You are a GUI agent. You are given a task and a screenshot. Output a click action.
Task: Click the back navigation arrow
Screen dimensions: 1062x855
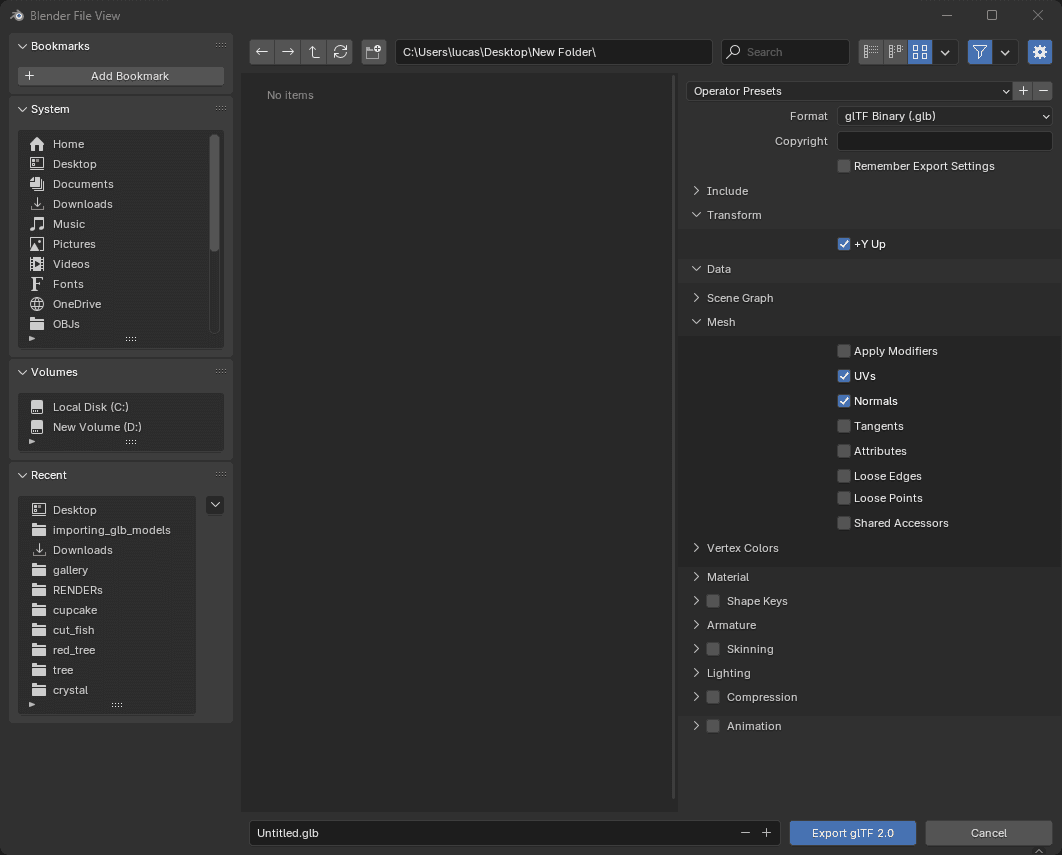point(262,52)
